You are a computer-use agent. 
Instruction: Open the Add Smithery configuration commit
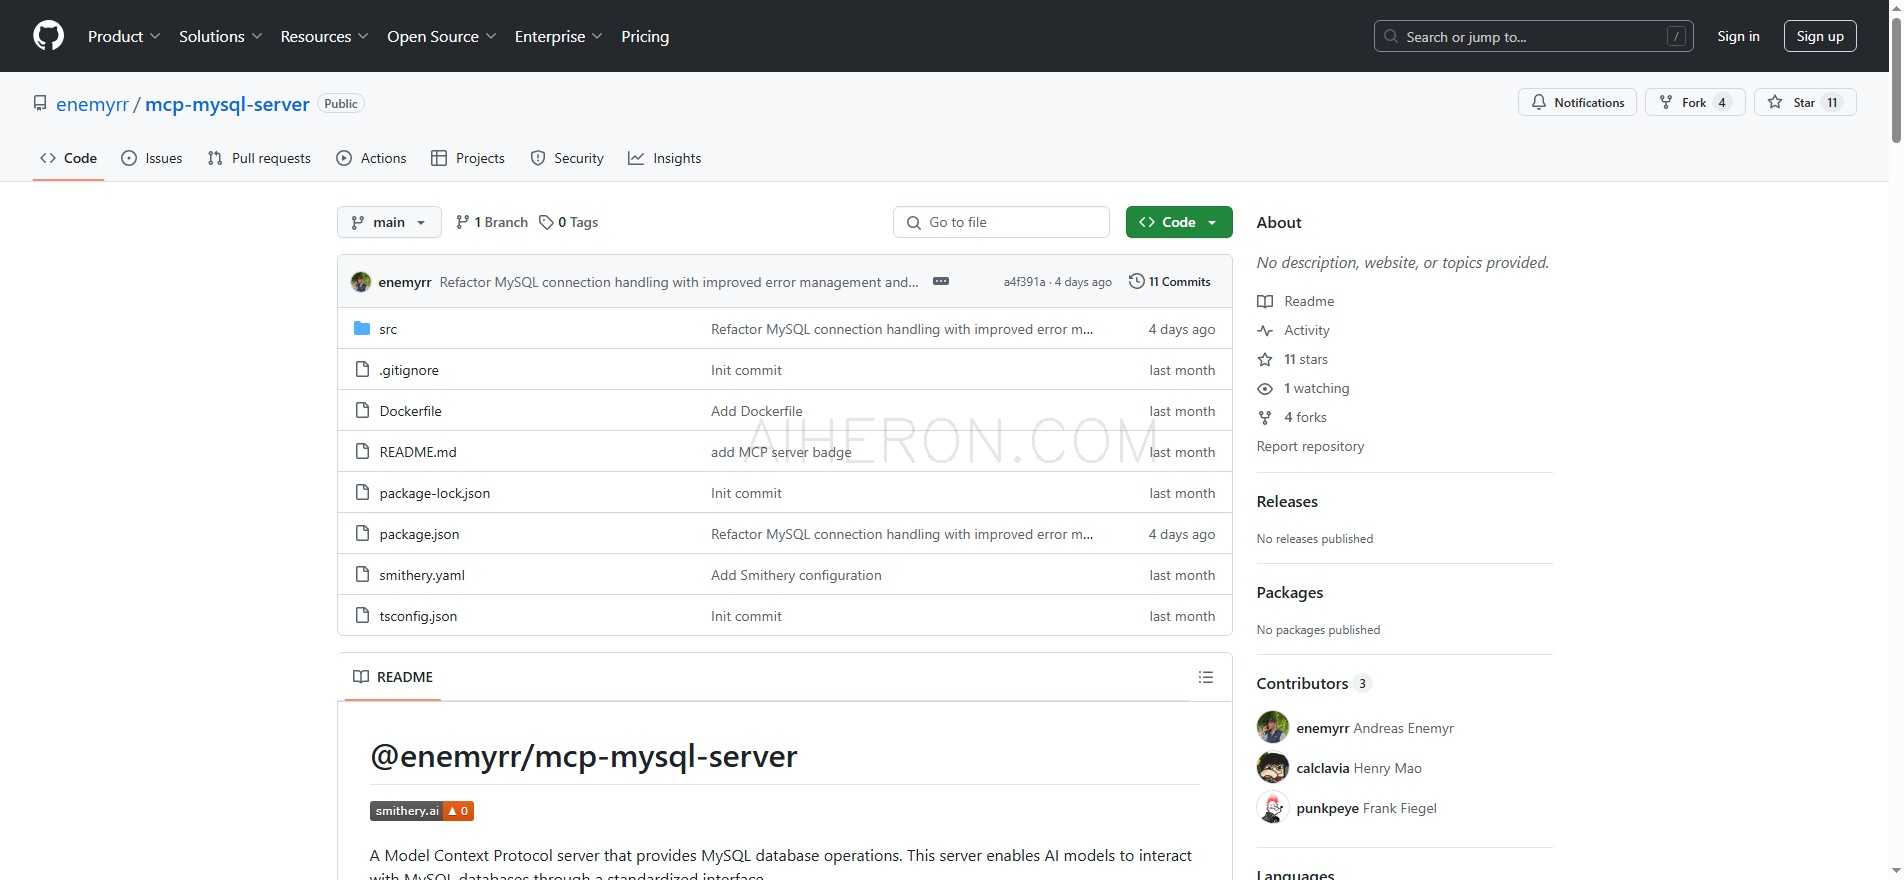click(796, 575)
